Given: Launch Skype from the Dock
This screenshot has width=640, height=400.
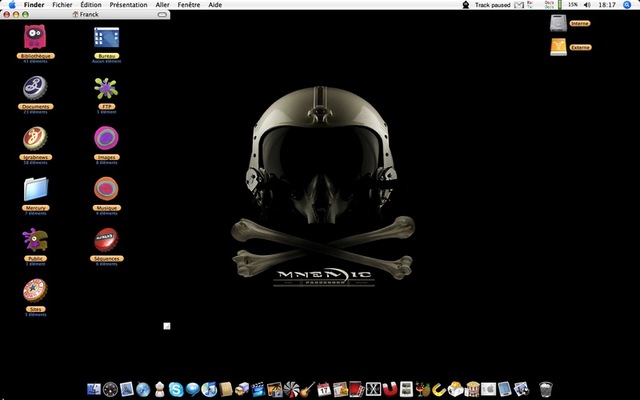Looking at the screenshot, I should coord(176,389).
